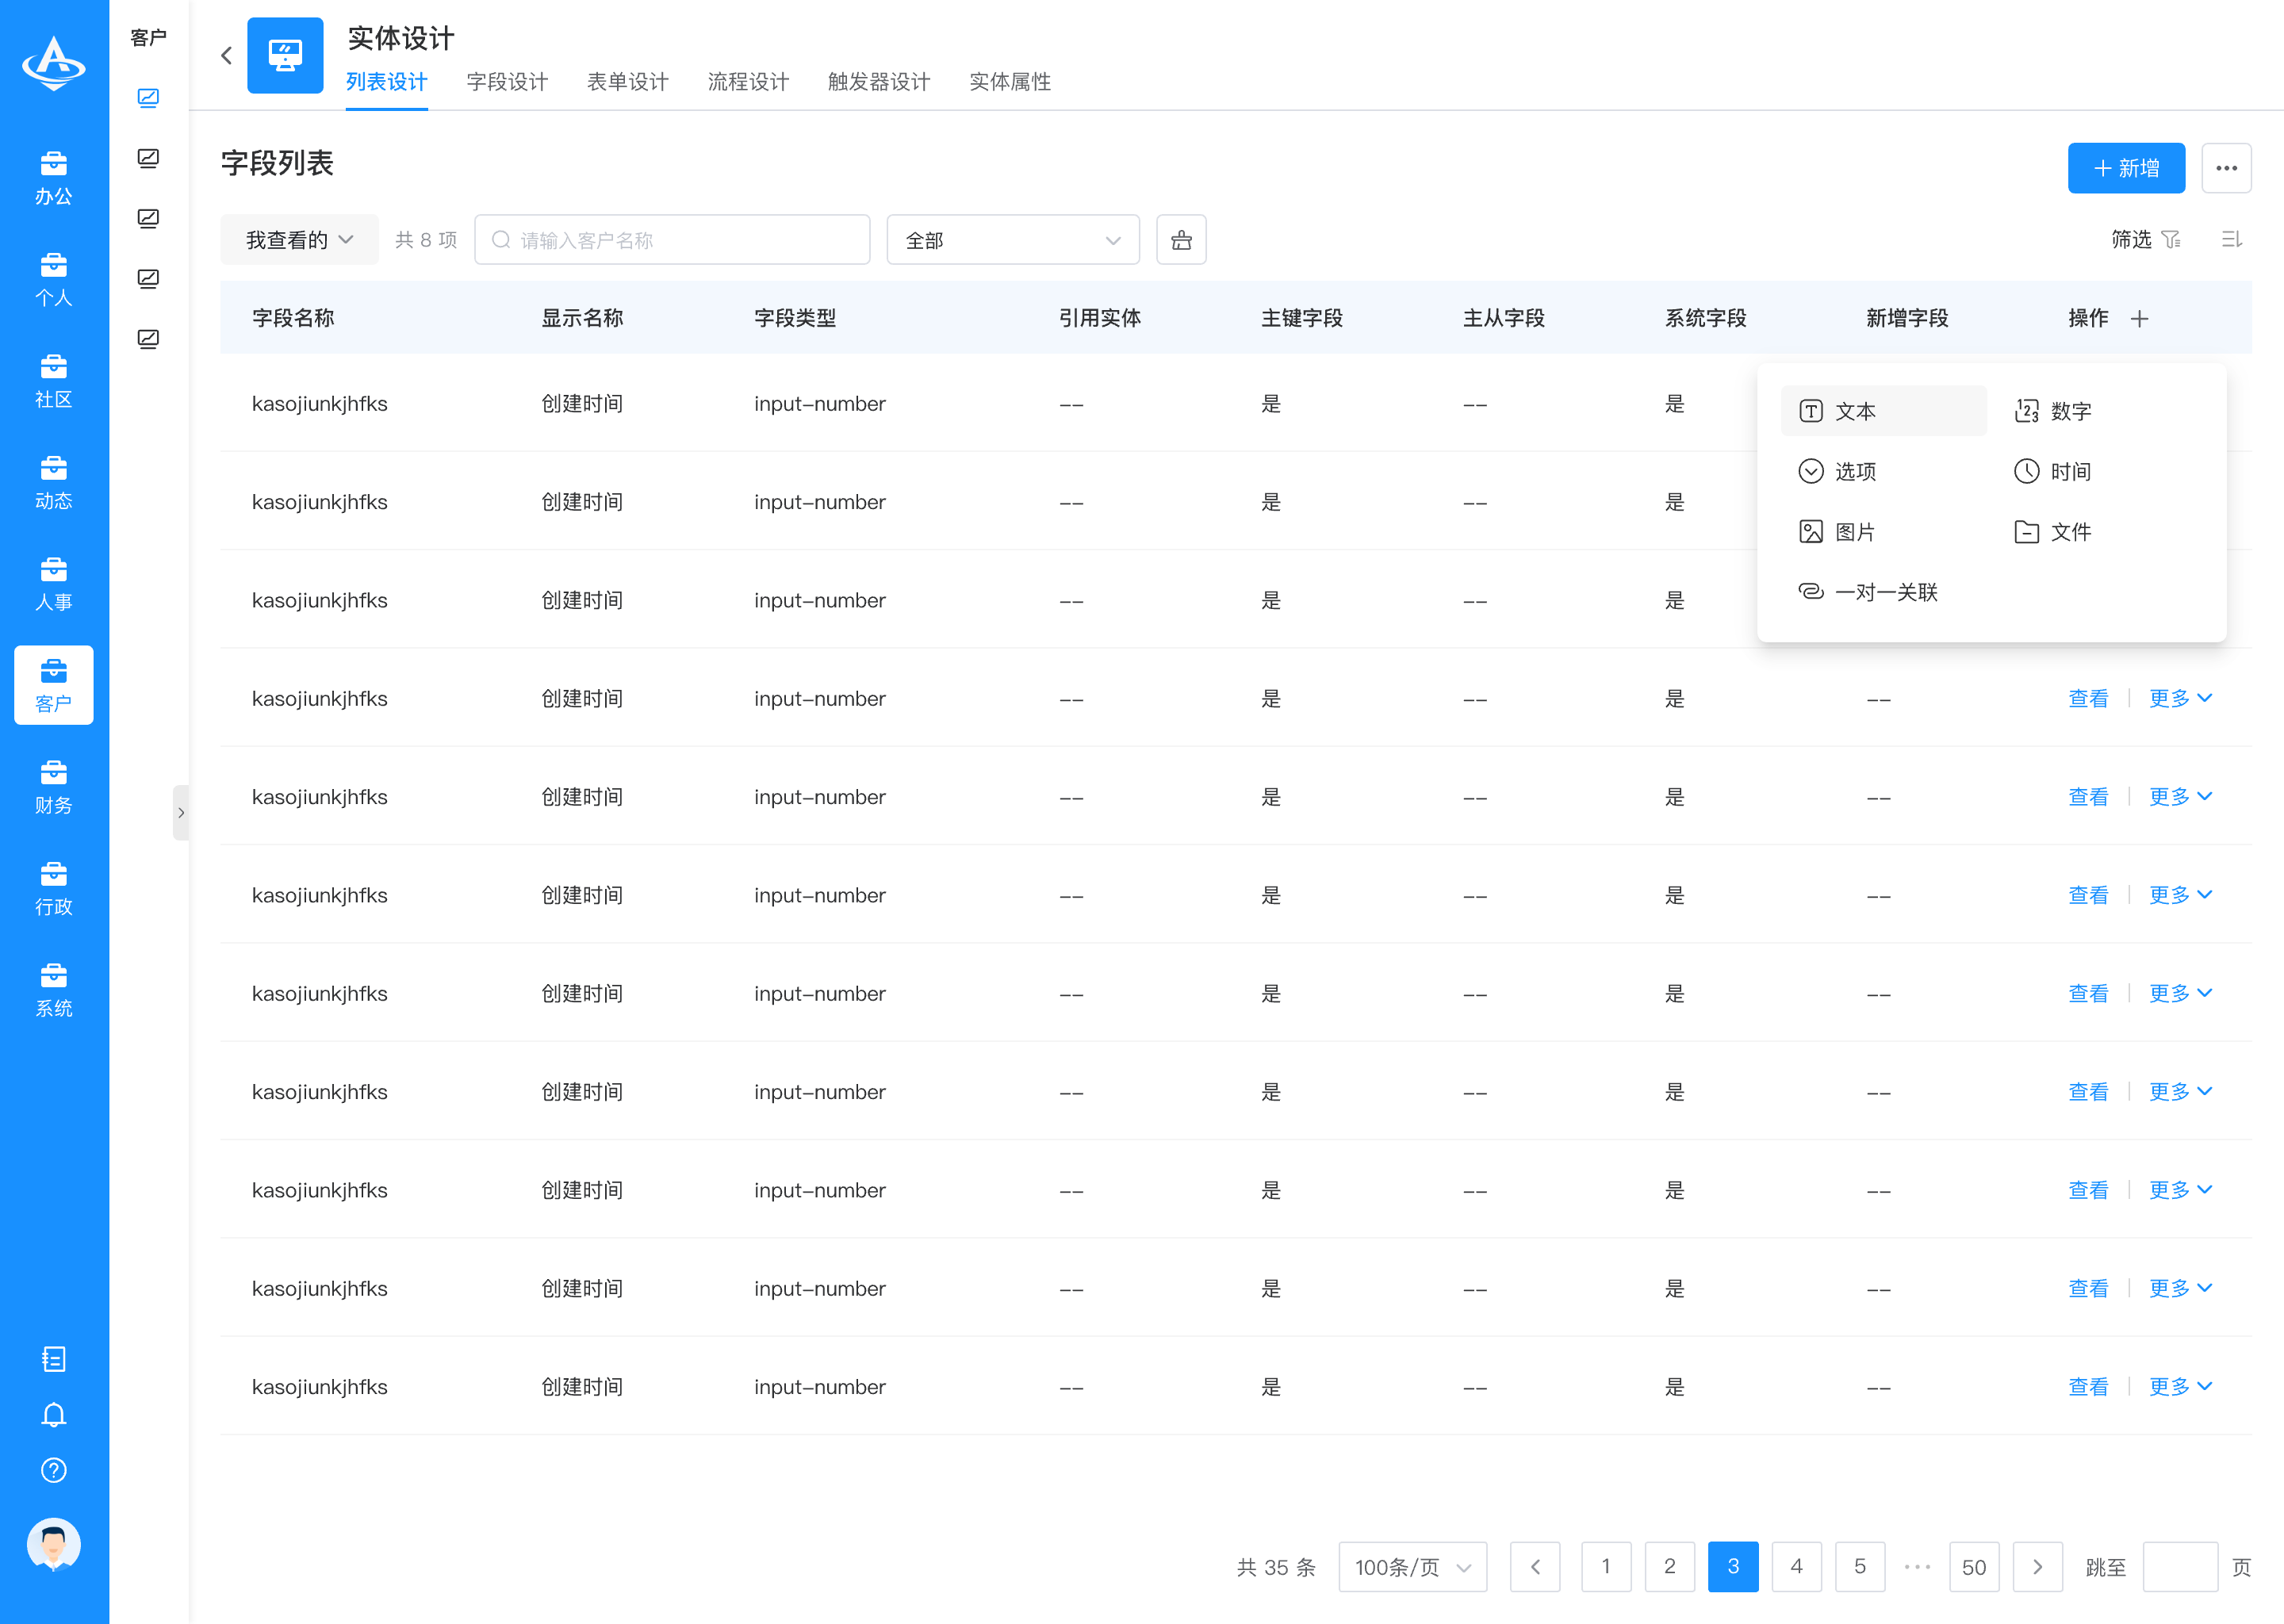Expand the 我查看的 dropdown
The image size is (2284, 1624).
(299, 240)
